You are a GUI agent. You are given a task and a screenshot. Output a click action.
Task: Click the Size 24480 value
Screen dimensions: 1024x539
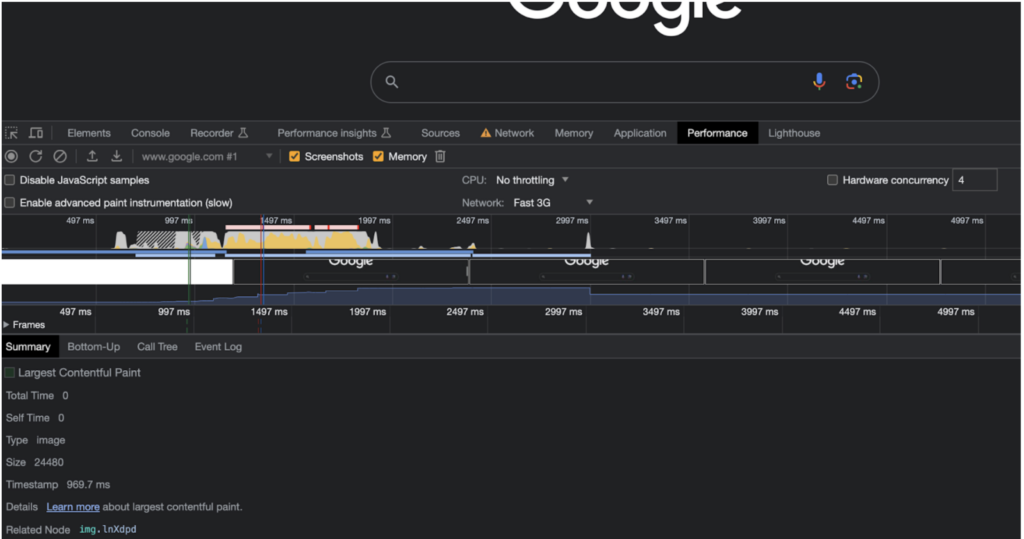pos(49,462)
